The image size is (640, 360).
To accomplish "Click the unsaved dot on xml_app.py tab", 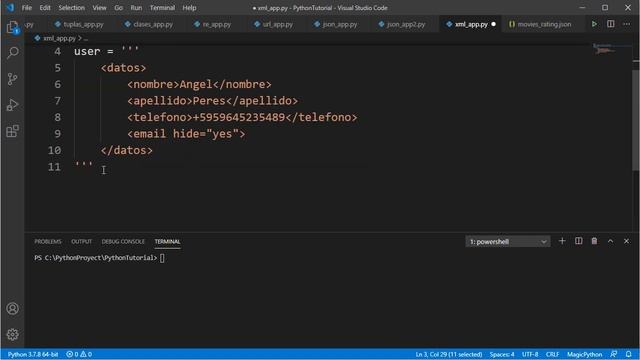I will pyautogui.click(x=493, y=24).
